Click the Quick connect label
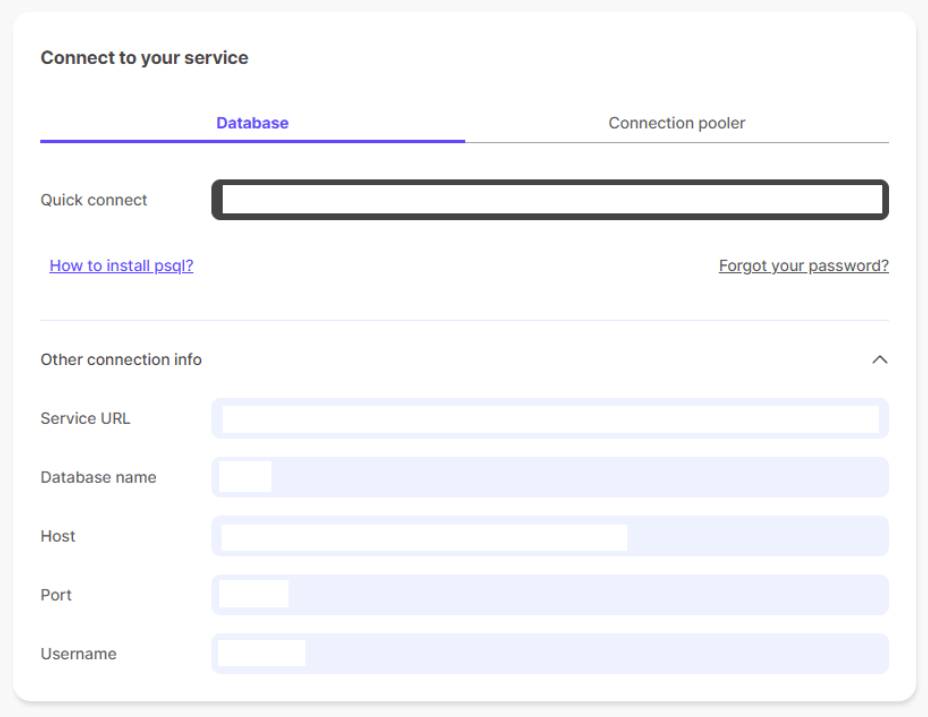The width and height of the screenshot is (928, 717). (94, 200)
